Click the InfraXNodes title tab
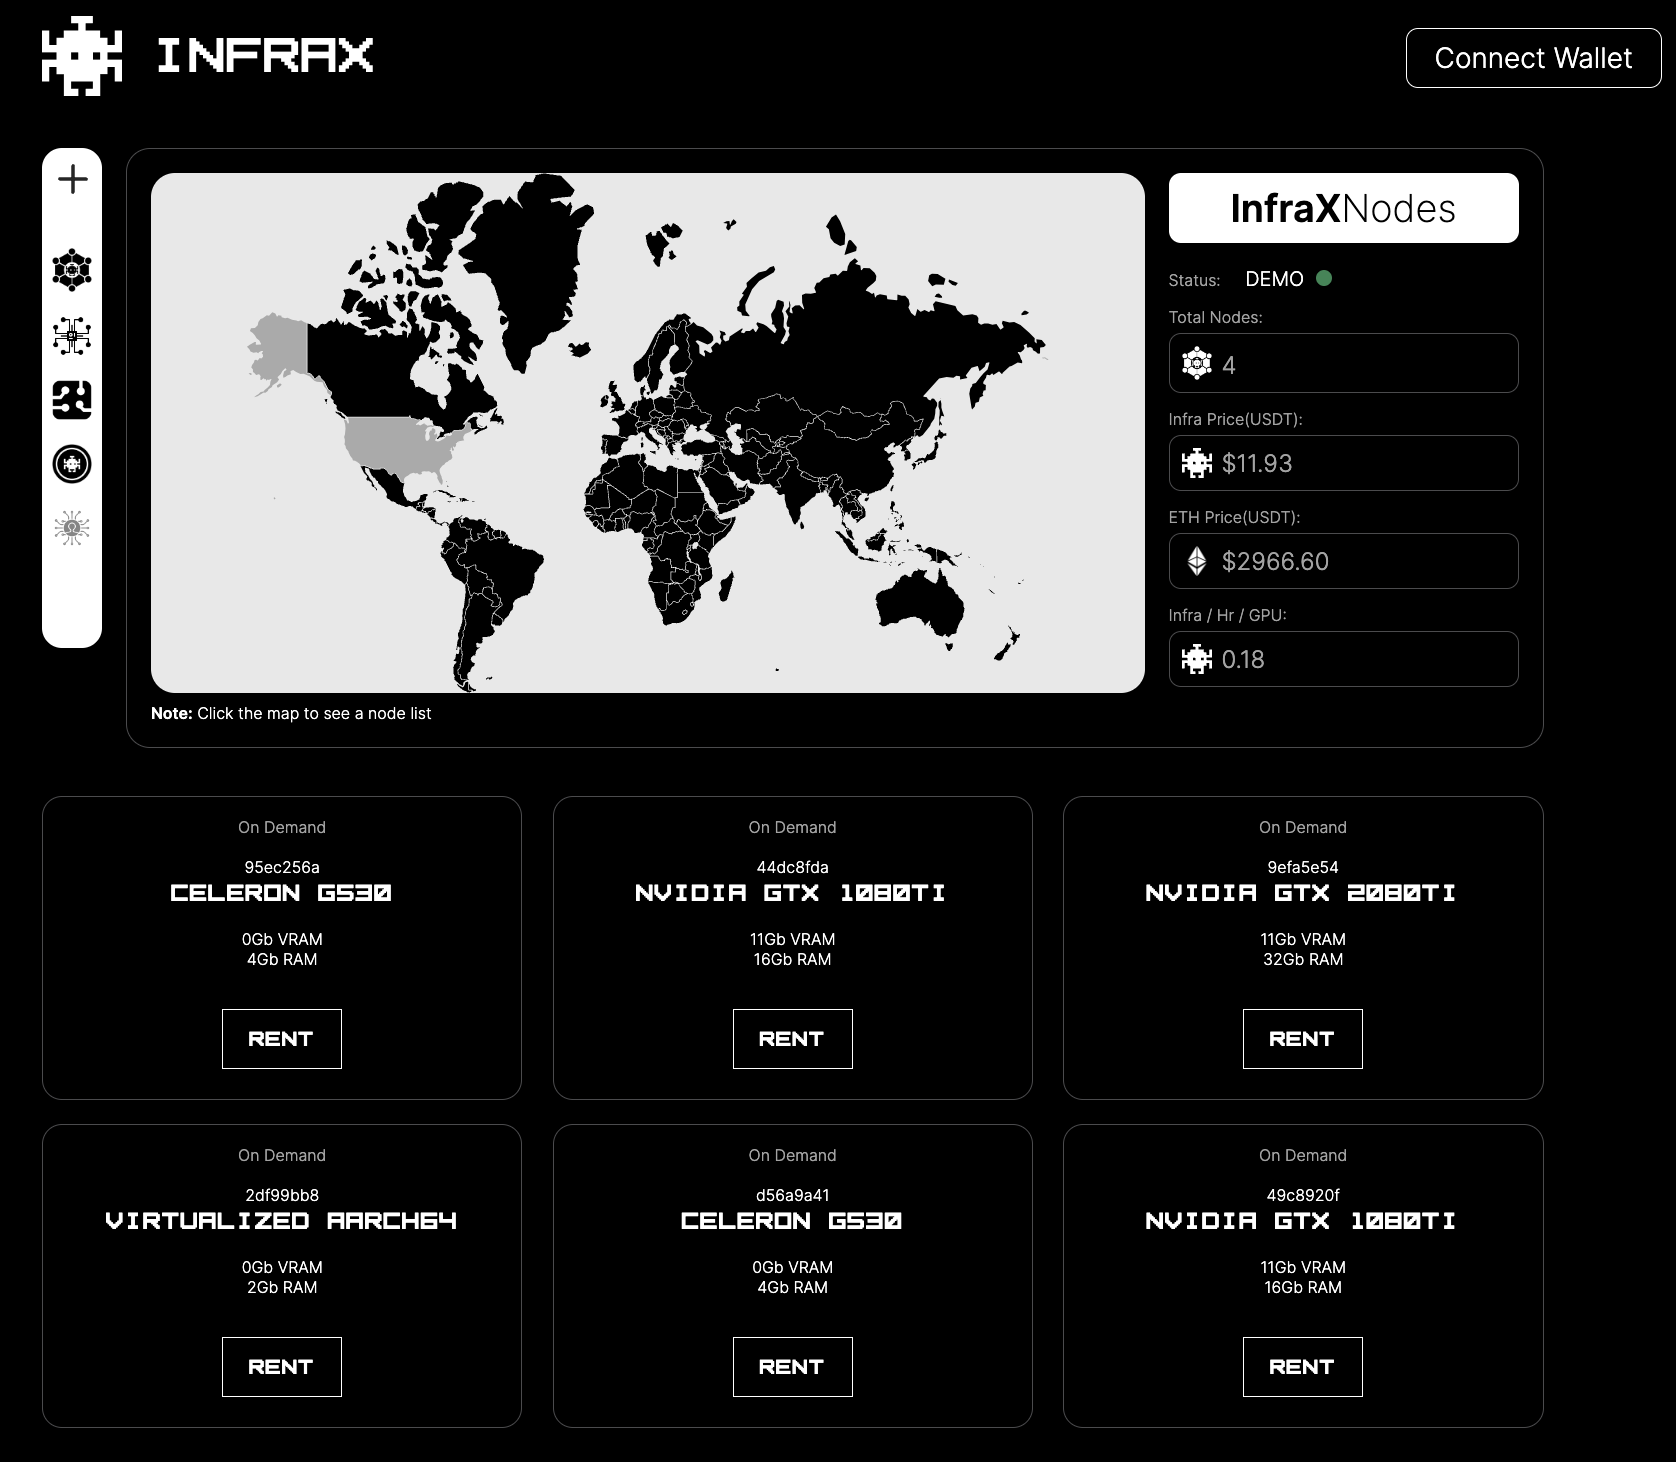Image resolution: width=1676 pixels, height=1462 pixels. (1343, 208)
